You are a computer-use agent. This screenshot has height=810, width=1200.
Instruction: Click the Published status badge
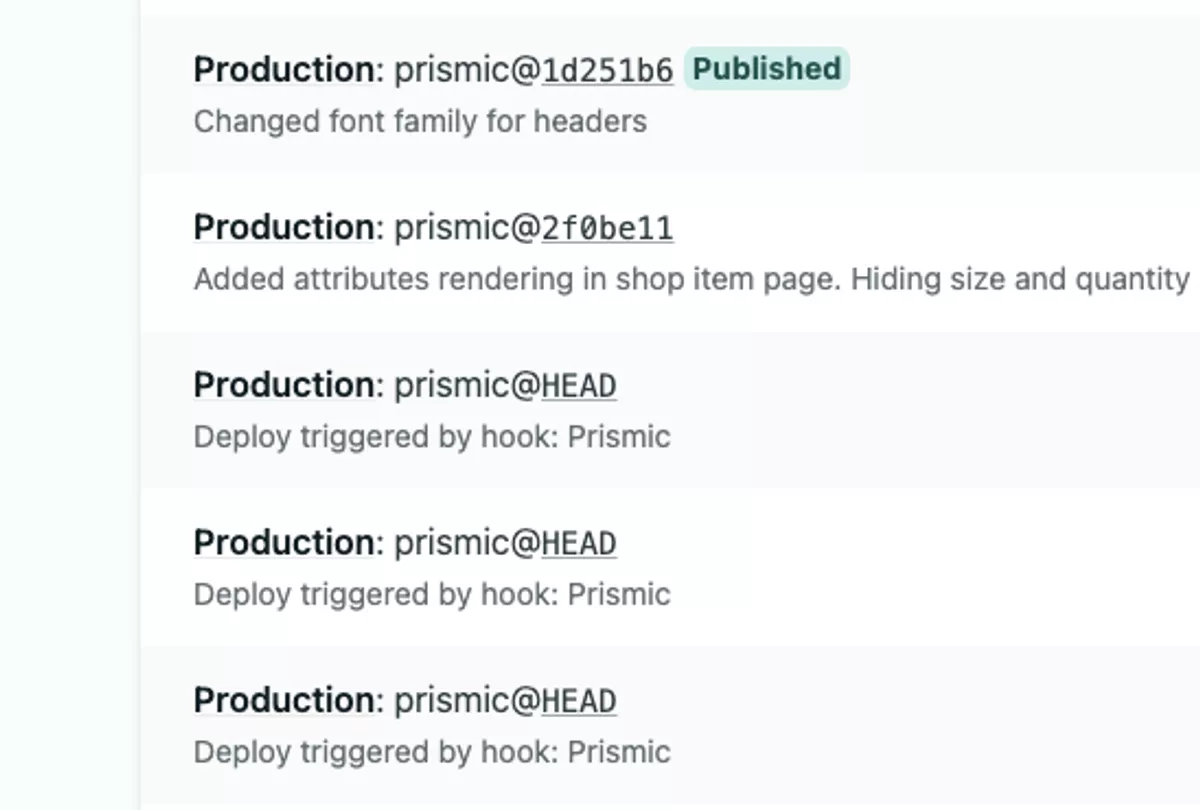767,69
